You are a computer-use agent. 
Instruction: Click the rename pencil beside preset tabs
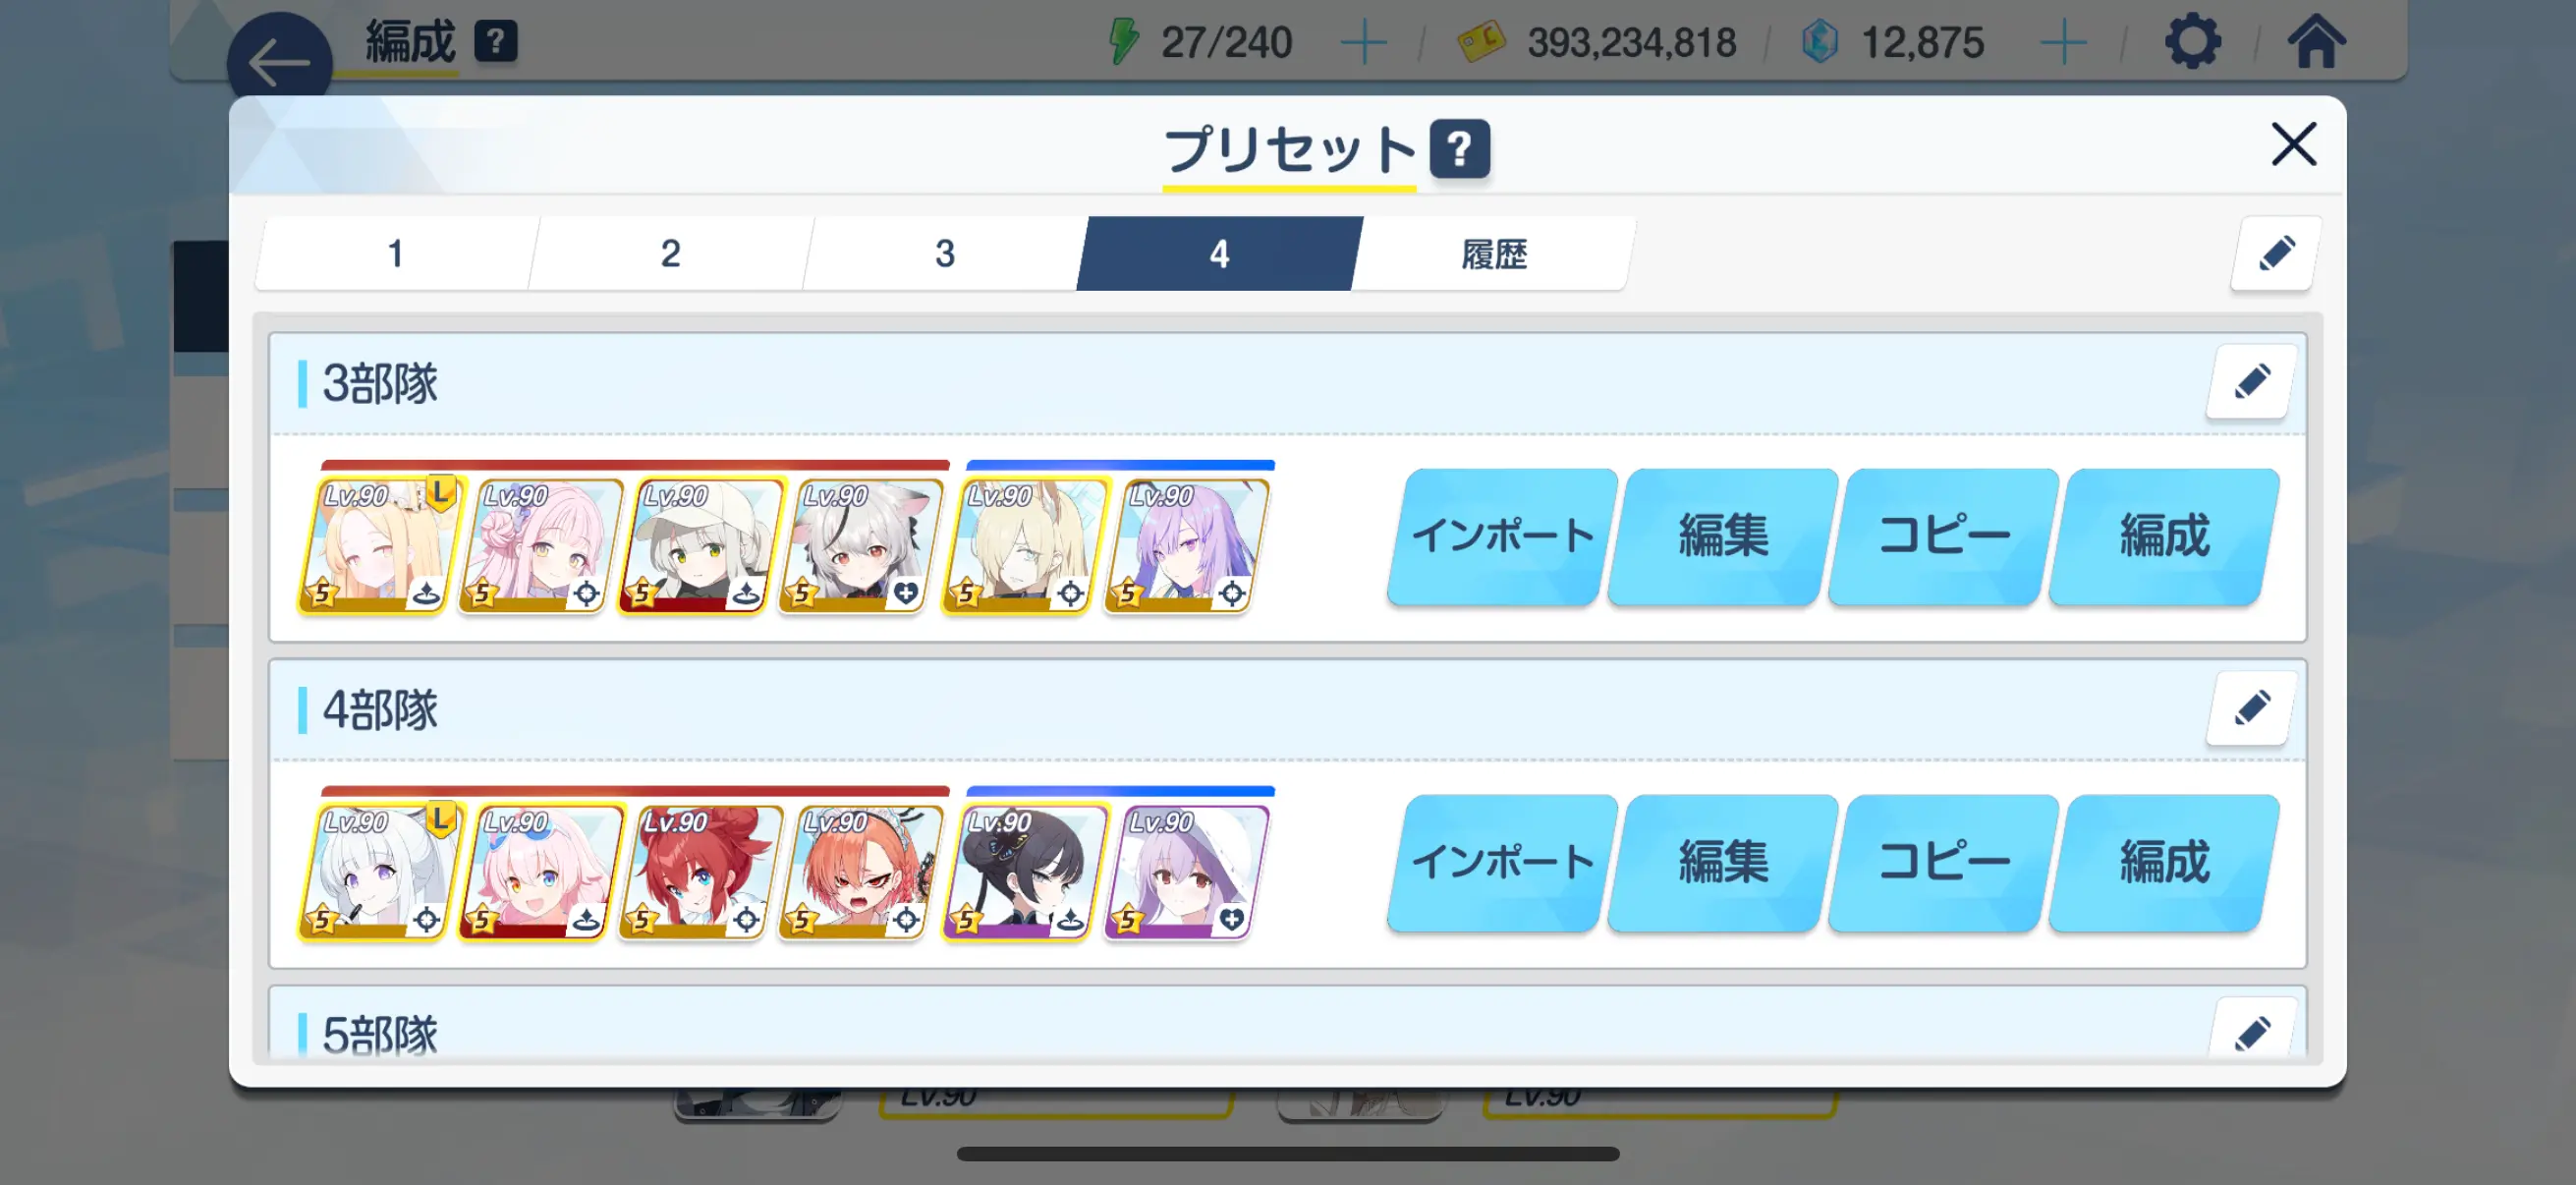tap(2275, 254)
